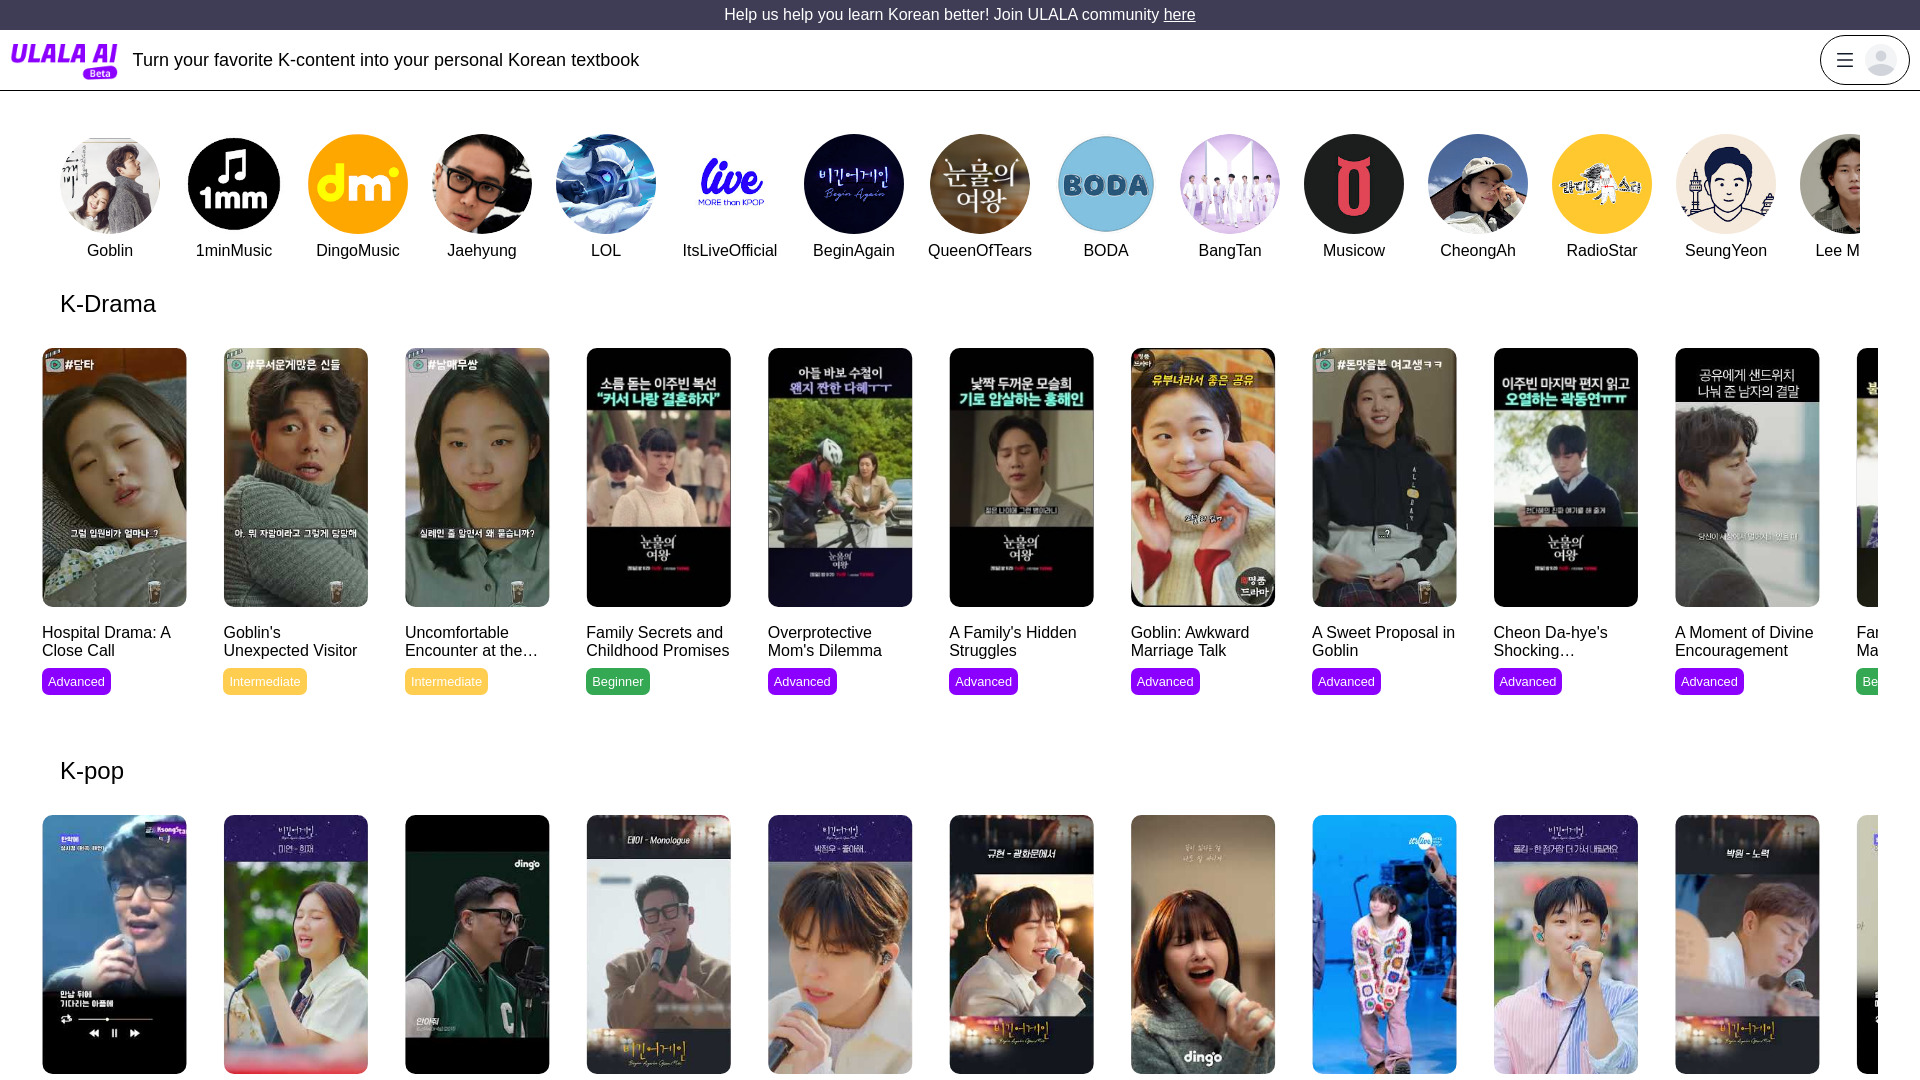Select the 1minMusic channel icon
This screenshot has width=1920, height=1080.
234,184
